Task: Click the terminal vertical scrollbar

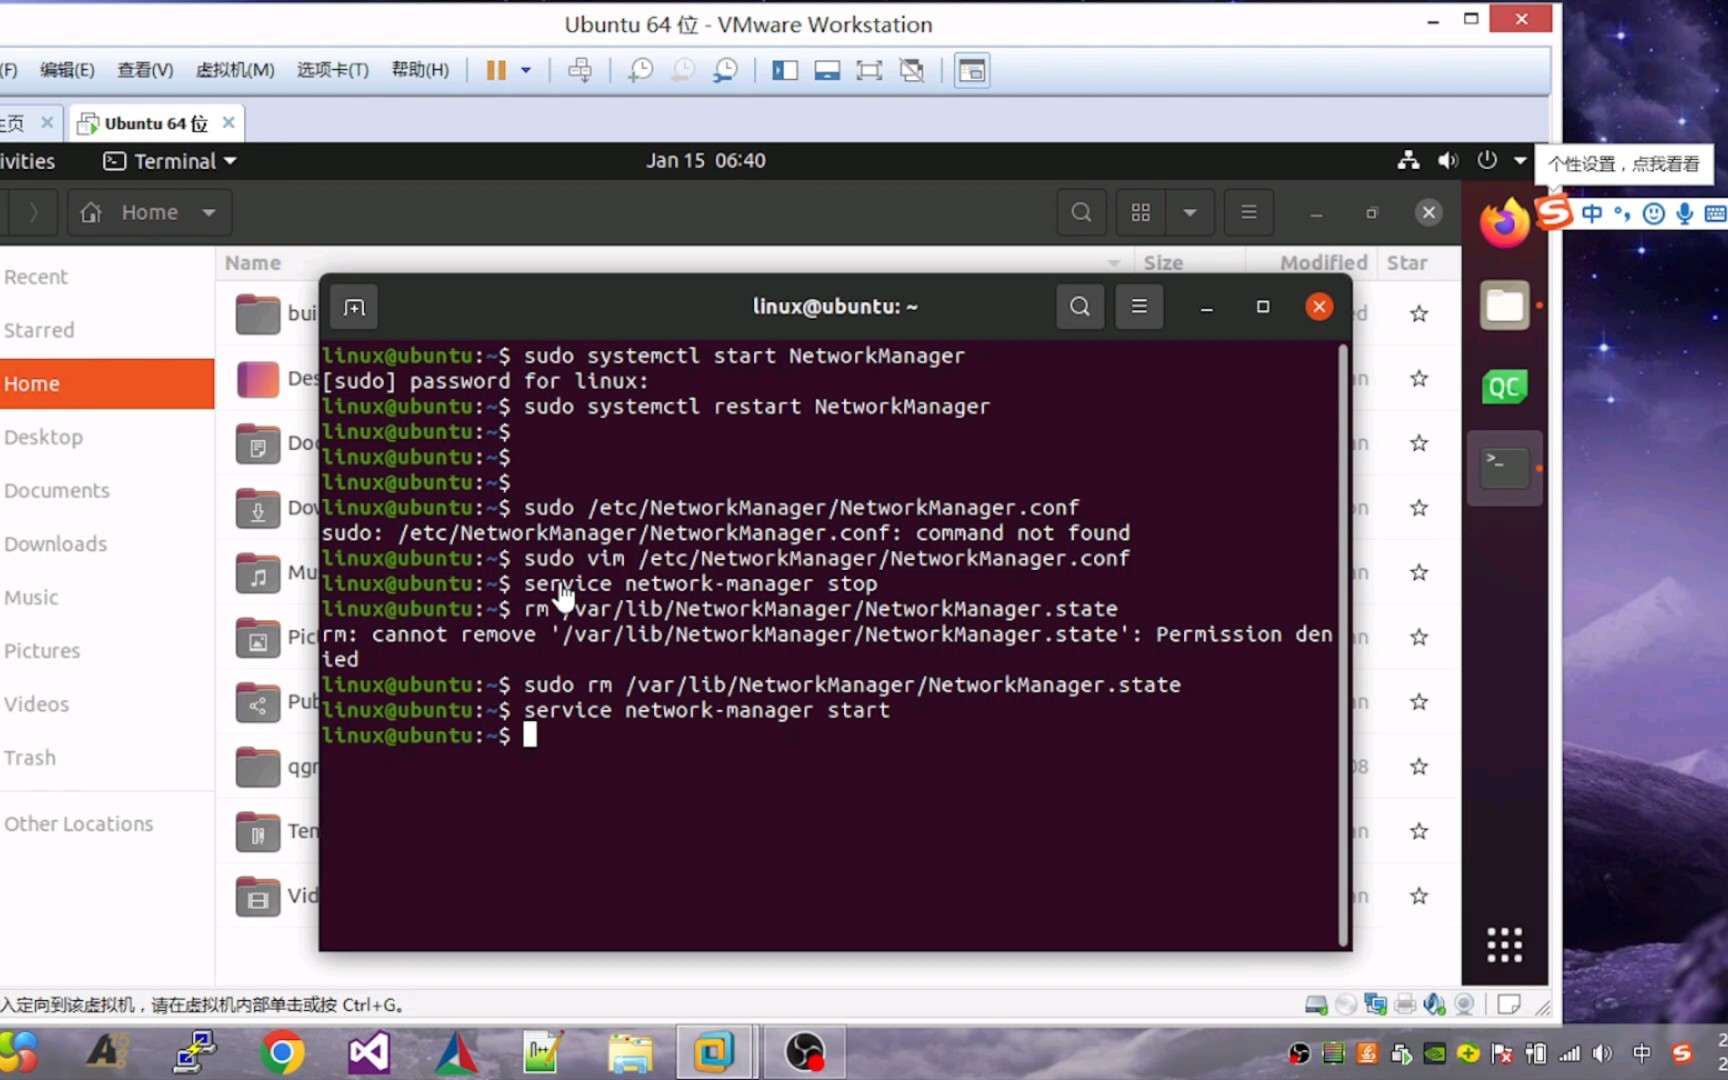Action: tap(1343, 645)
